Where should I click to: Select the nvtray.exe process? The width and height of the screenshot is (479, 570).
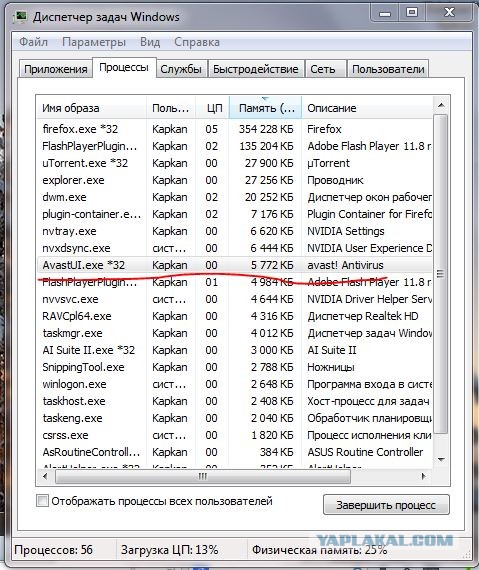[x=234, y=231]
